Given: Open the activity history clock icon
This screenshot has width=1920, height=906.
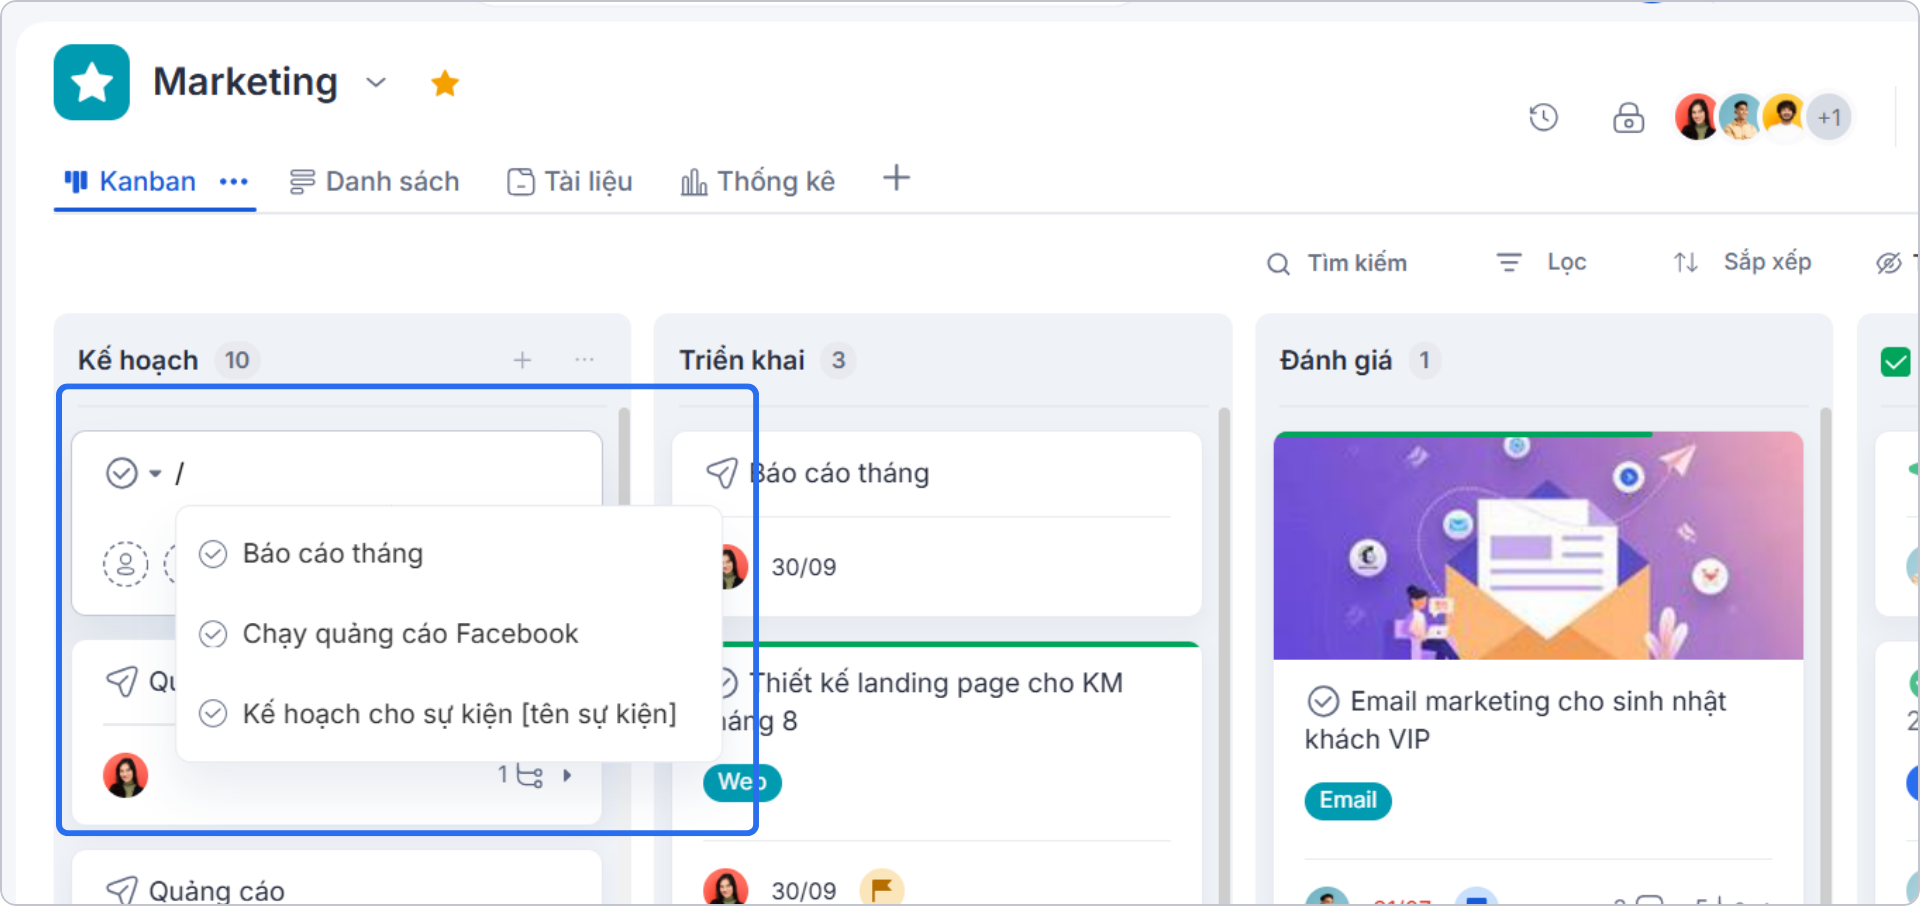Looking at the screenshot, I should (x=1544, y=118).
